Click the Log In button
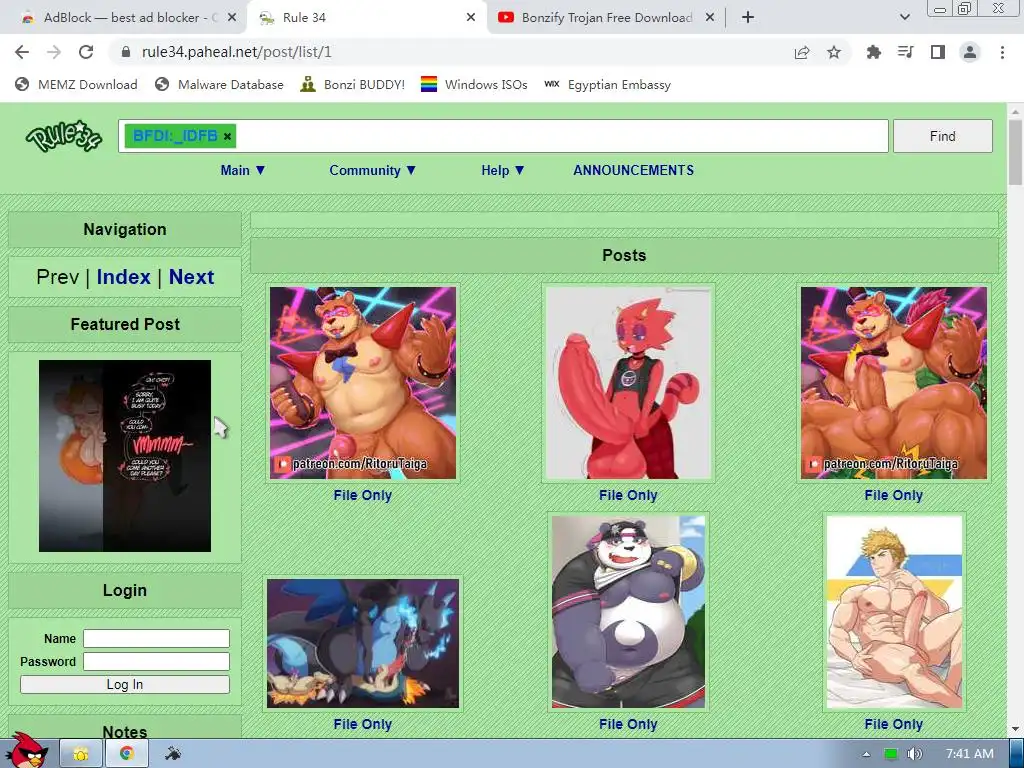This screenshot has height=768, width=1024. [x=125, y=684]
